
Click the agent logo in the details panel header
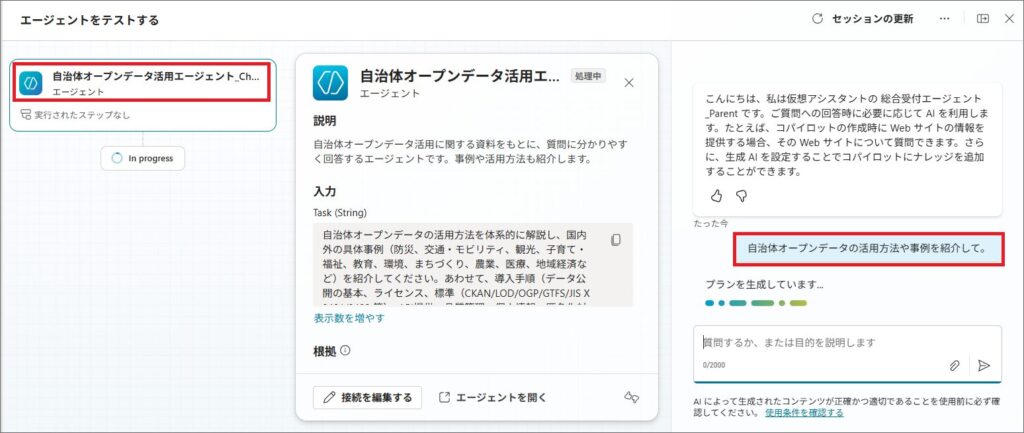(x=329, y=82)
